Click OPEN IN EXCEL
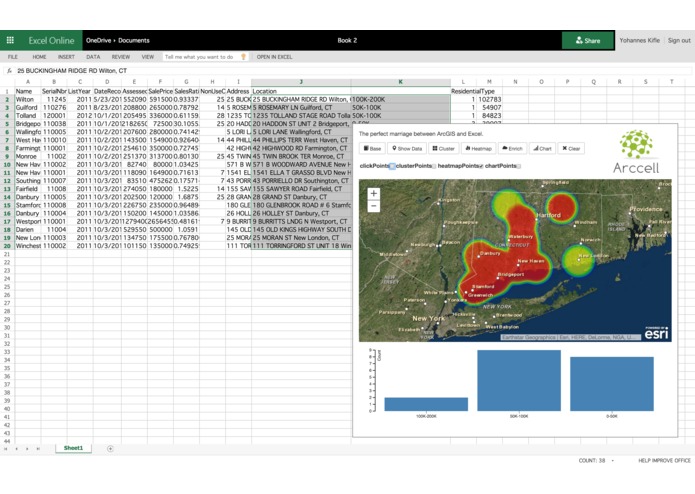Viewport: 695px width, 494px height. [x=274, y=57]
